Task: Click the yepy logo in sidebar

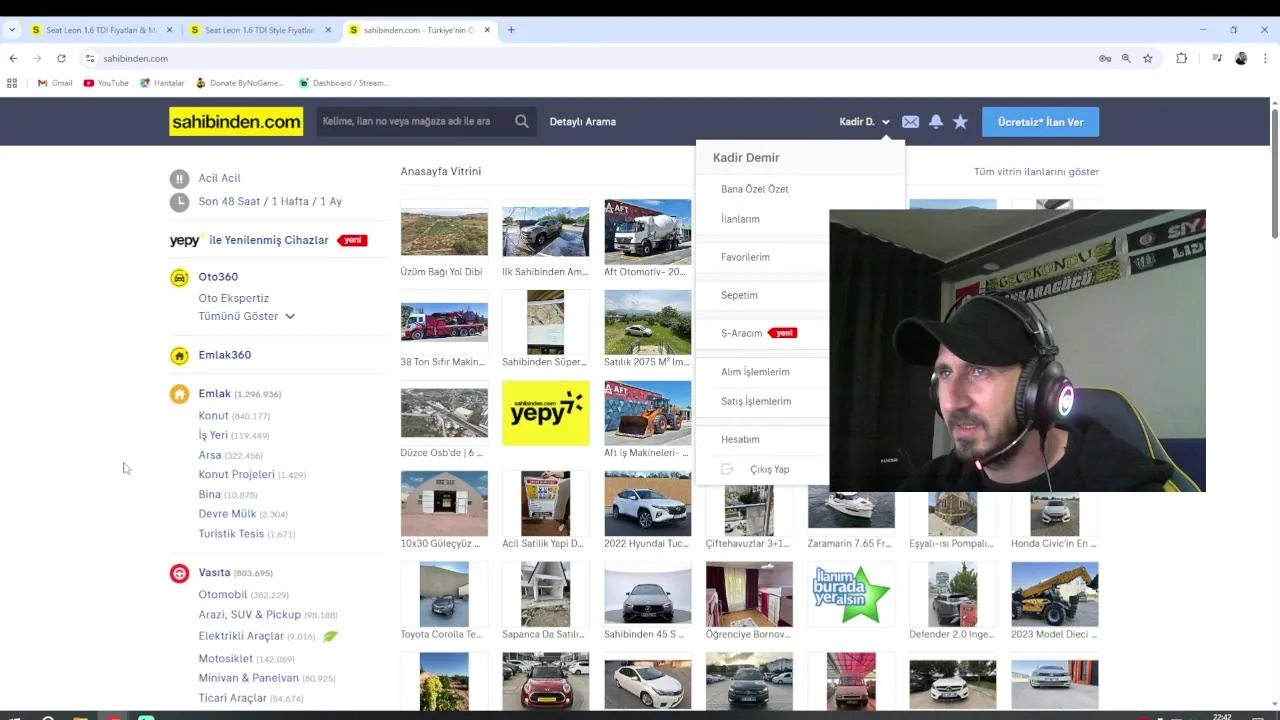Action: pyautogui.click(x=185, y=241)
